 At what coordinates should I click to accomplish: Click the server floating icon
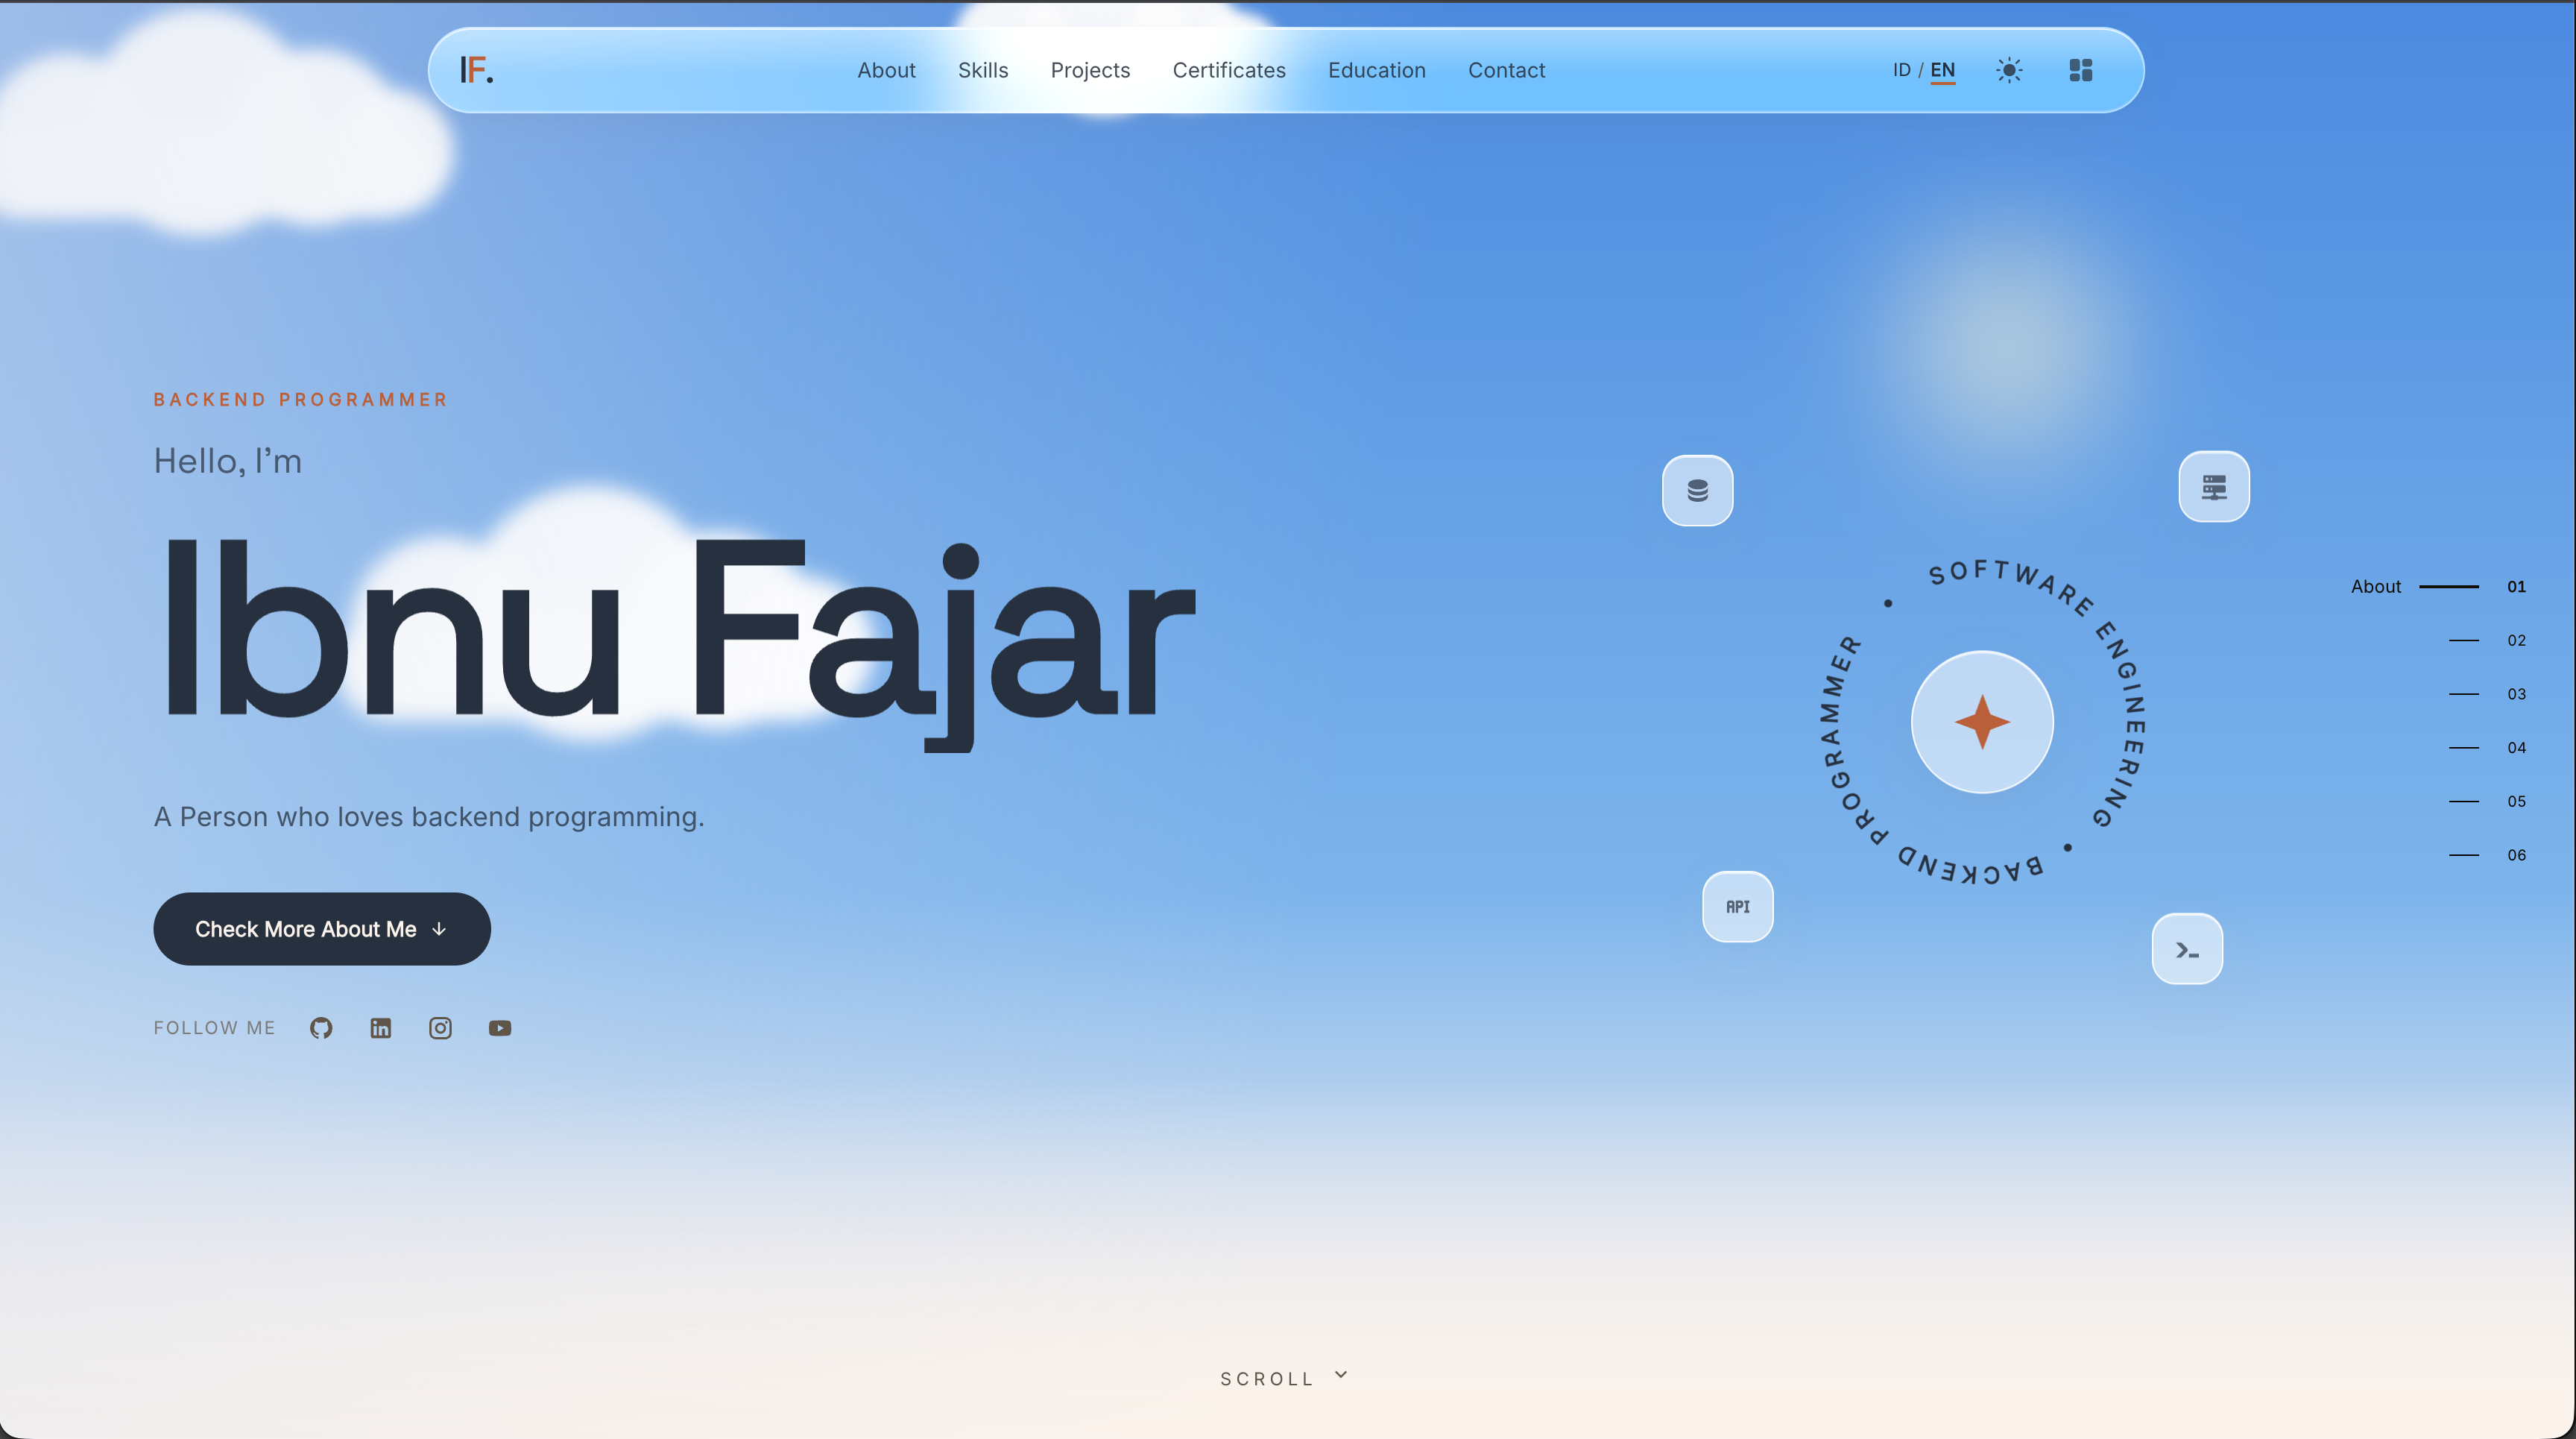pos(2214,487)
